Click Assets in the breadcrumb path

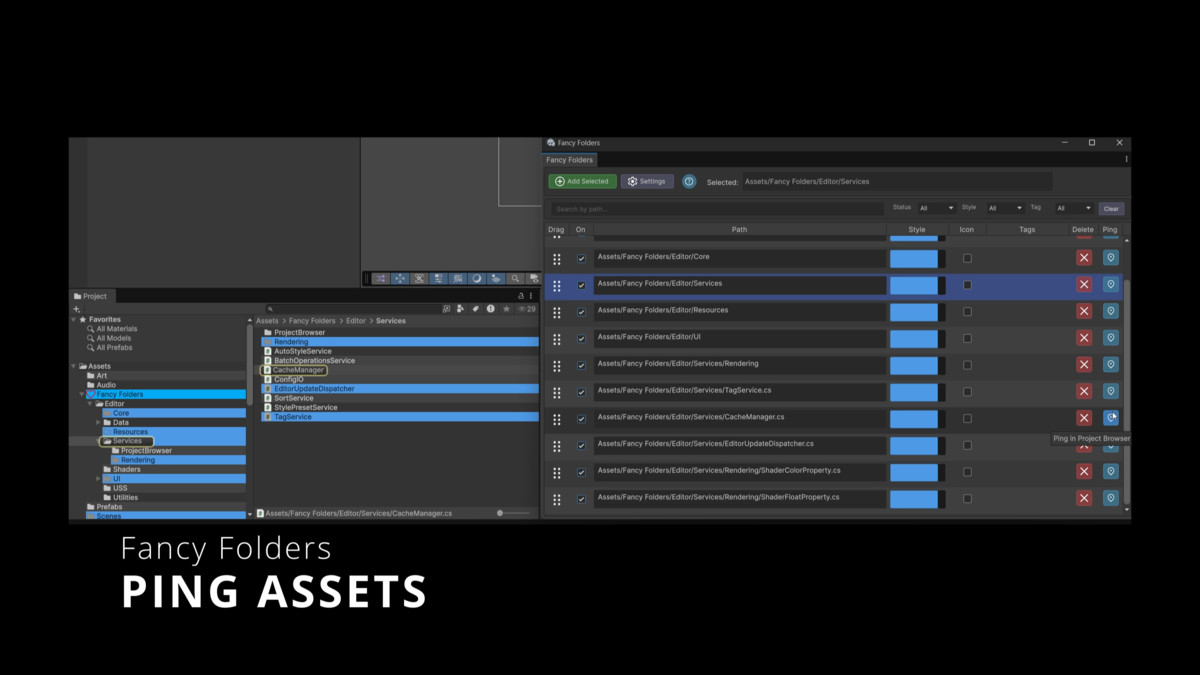(x=267, y=321)
